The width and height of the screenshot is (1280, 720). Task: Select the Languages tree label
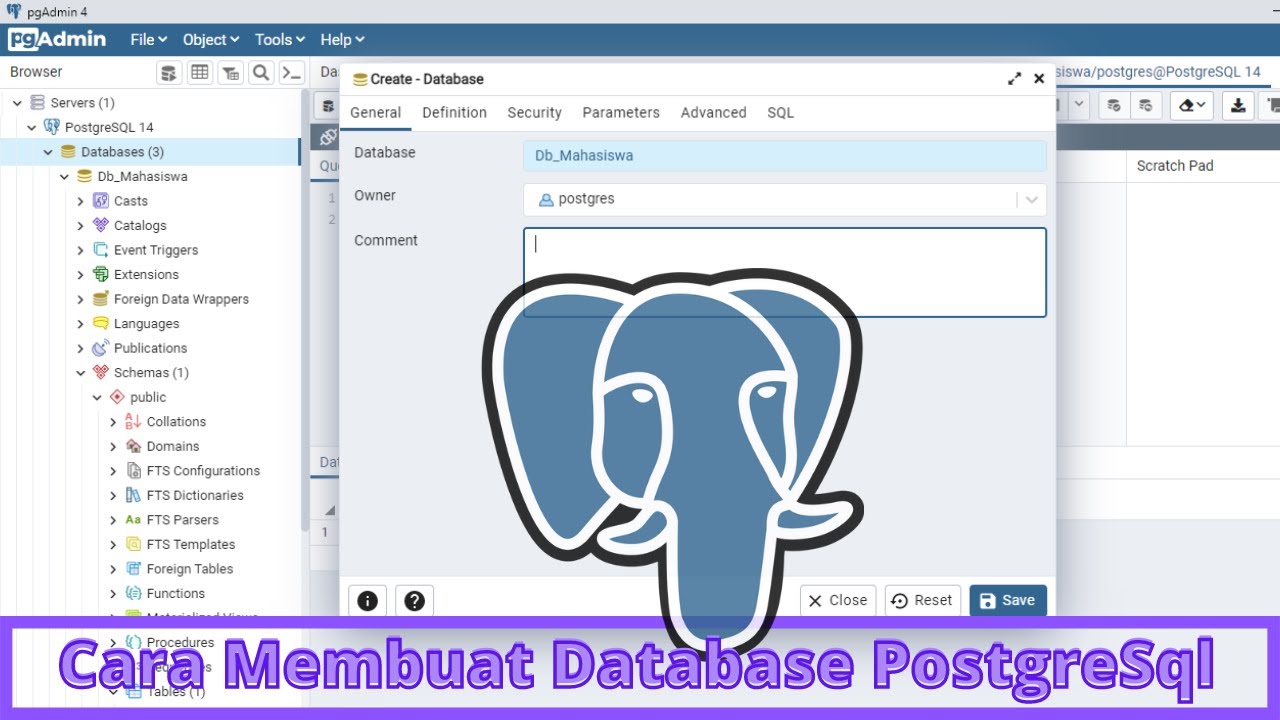click(146, 323)
